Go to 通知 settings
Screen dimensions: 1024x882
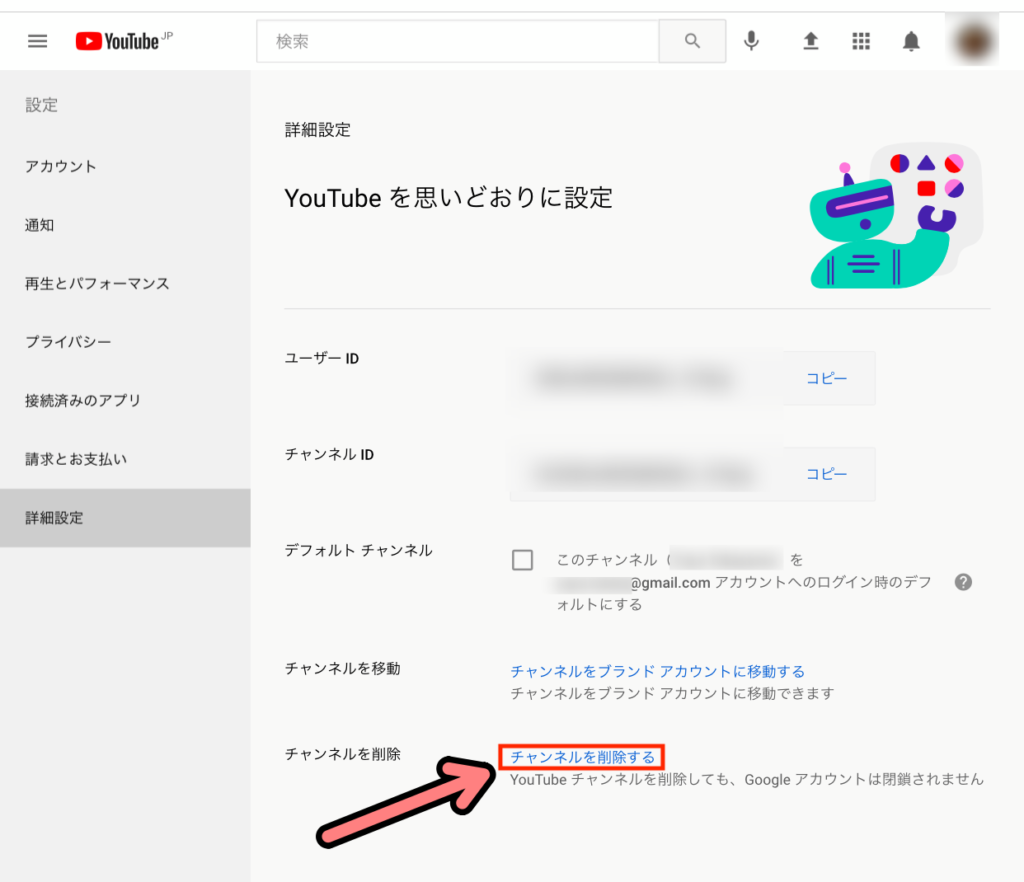pyautogui.click(x=40, y=225)
